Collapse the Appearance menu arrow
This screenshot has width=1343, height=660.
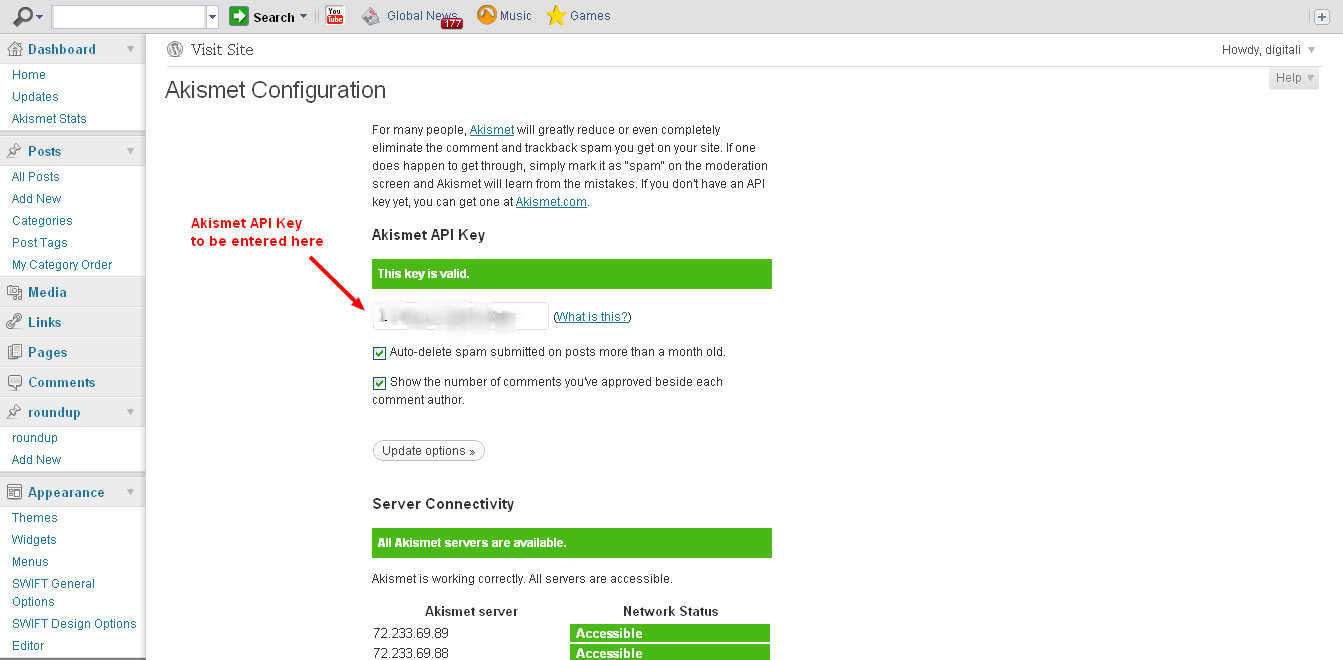(130, 492)
